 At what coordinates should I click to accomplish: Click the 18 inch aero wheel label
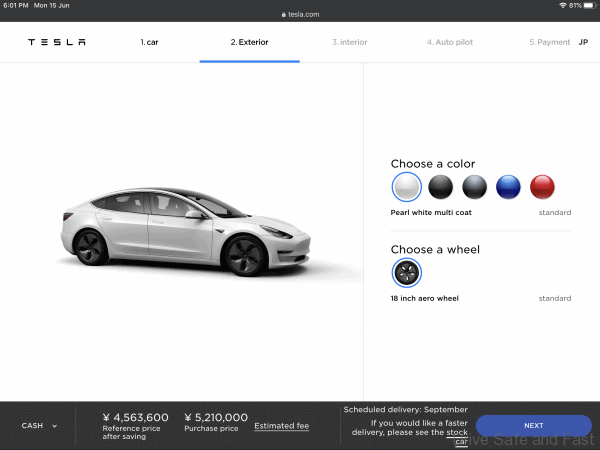coord(424,298)
